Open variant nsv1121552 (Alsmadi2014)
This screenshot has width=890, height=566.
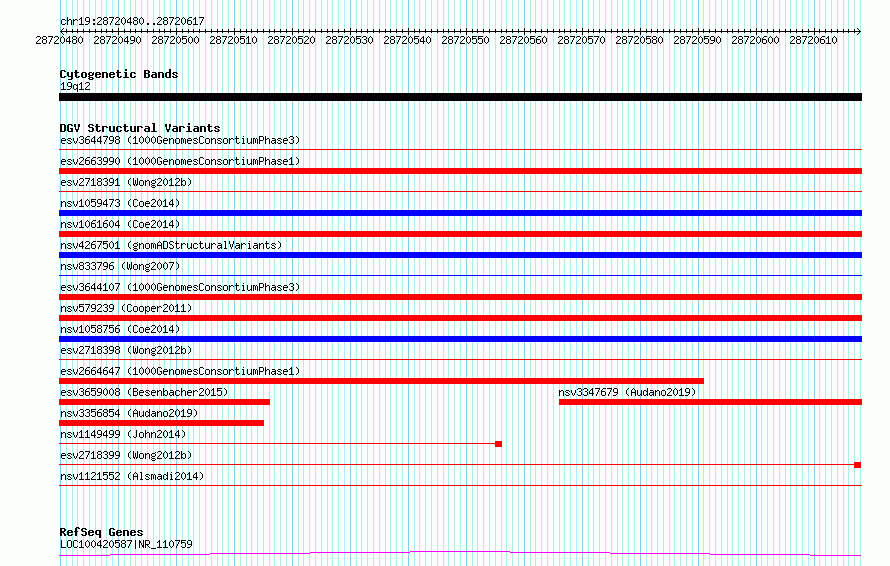132,476
